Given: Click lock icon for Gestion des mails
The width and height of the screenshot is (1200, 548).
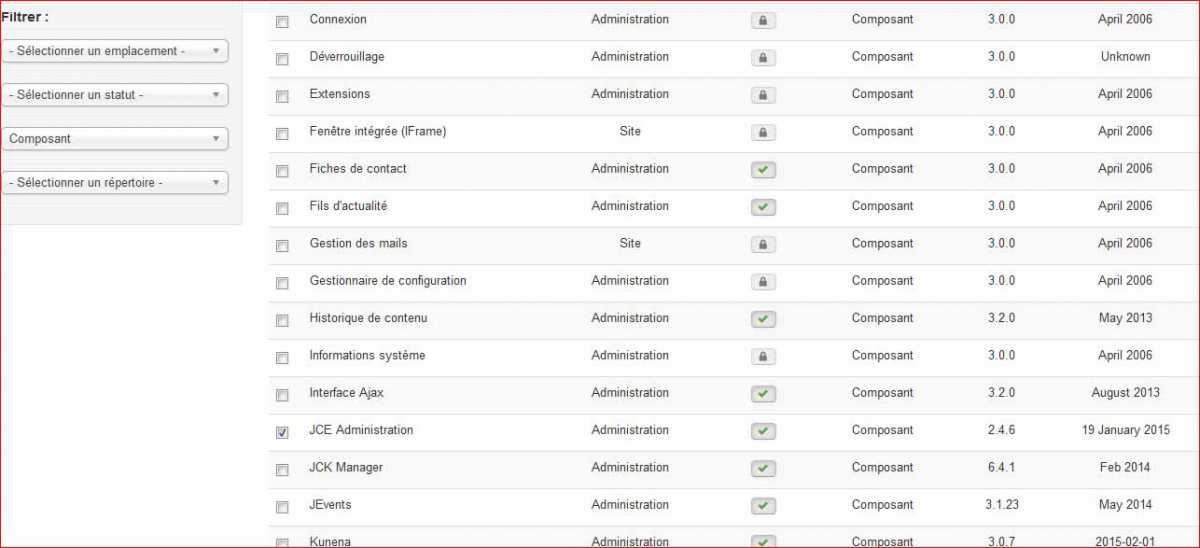Looking at the screenshot, I should tap(763, 244).
